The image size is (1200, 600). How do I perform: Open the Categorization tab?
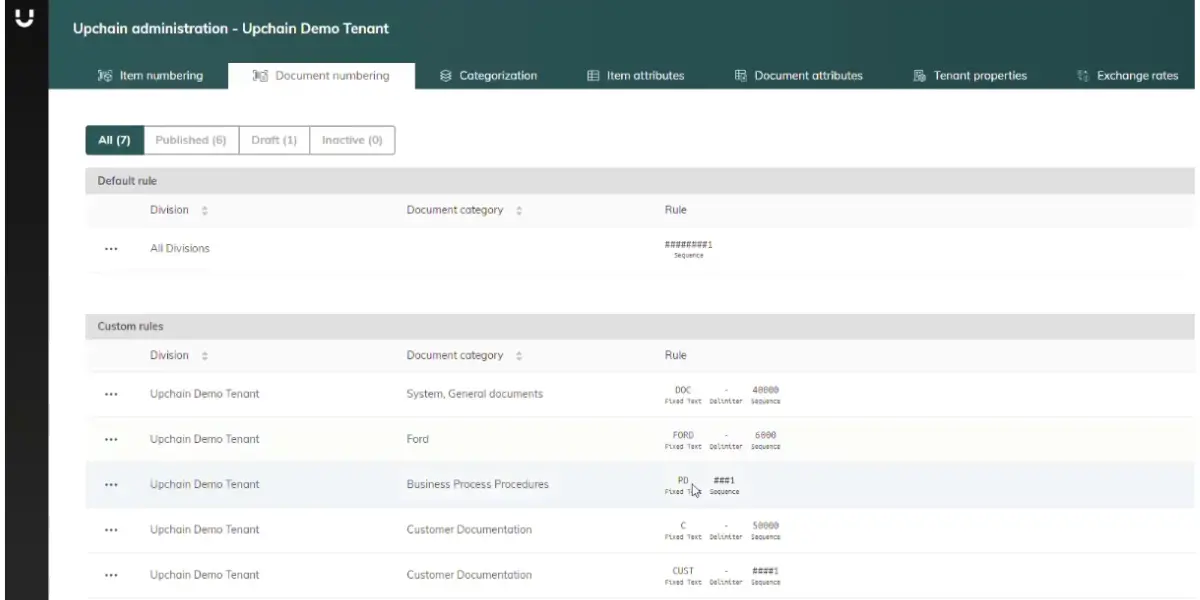pos(489,76)
